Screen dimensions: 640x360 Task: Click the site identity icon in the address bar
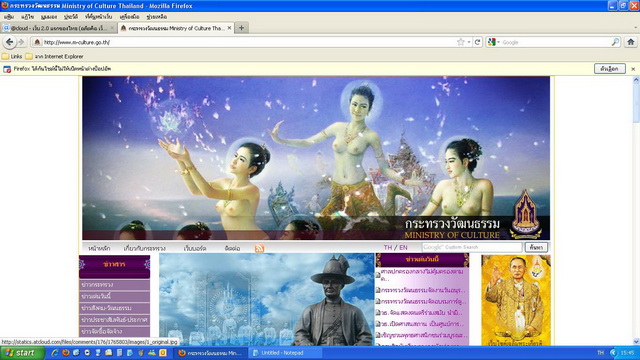point(37,42)
